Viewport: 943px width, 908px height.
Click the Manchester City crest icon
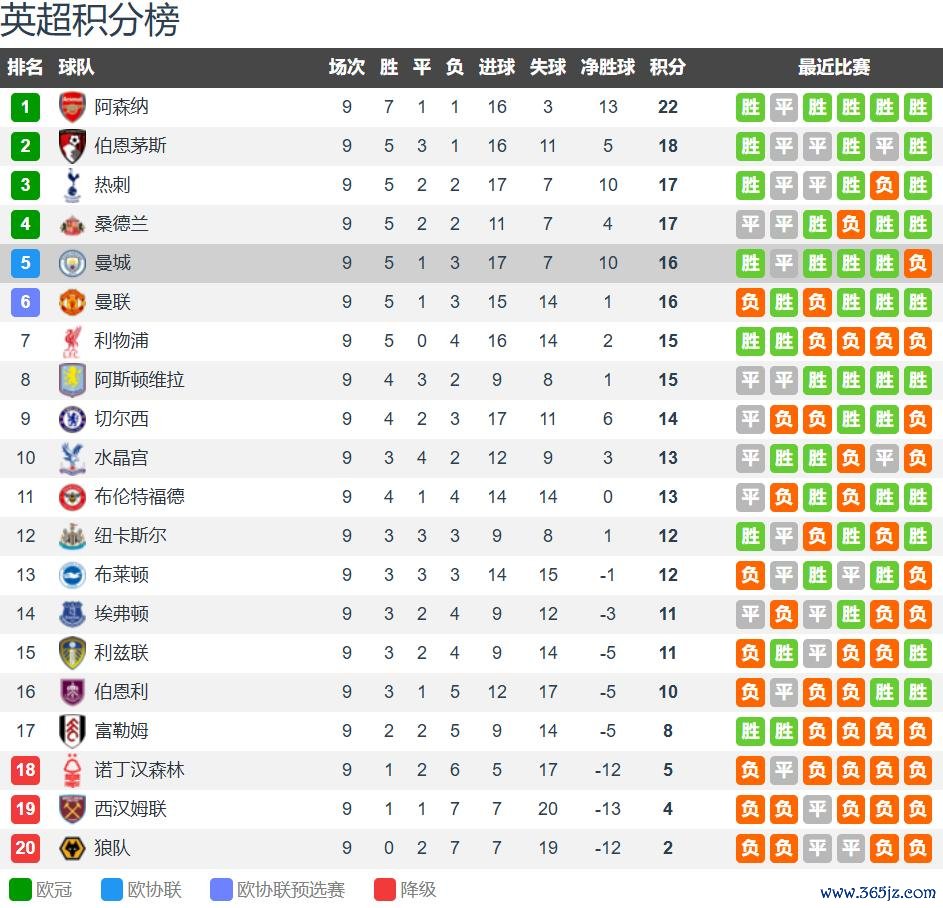coord(72,263)
